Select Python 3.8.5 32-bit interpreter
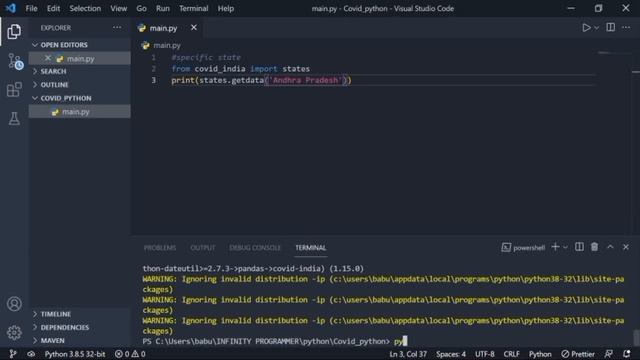Image resolution: width=640 pixels, height=360 pixels. coord(75,354)
